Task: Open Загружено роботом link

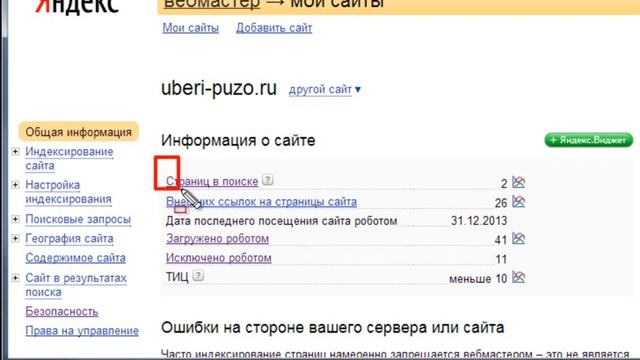Action: (x=217, y=238)
